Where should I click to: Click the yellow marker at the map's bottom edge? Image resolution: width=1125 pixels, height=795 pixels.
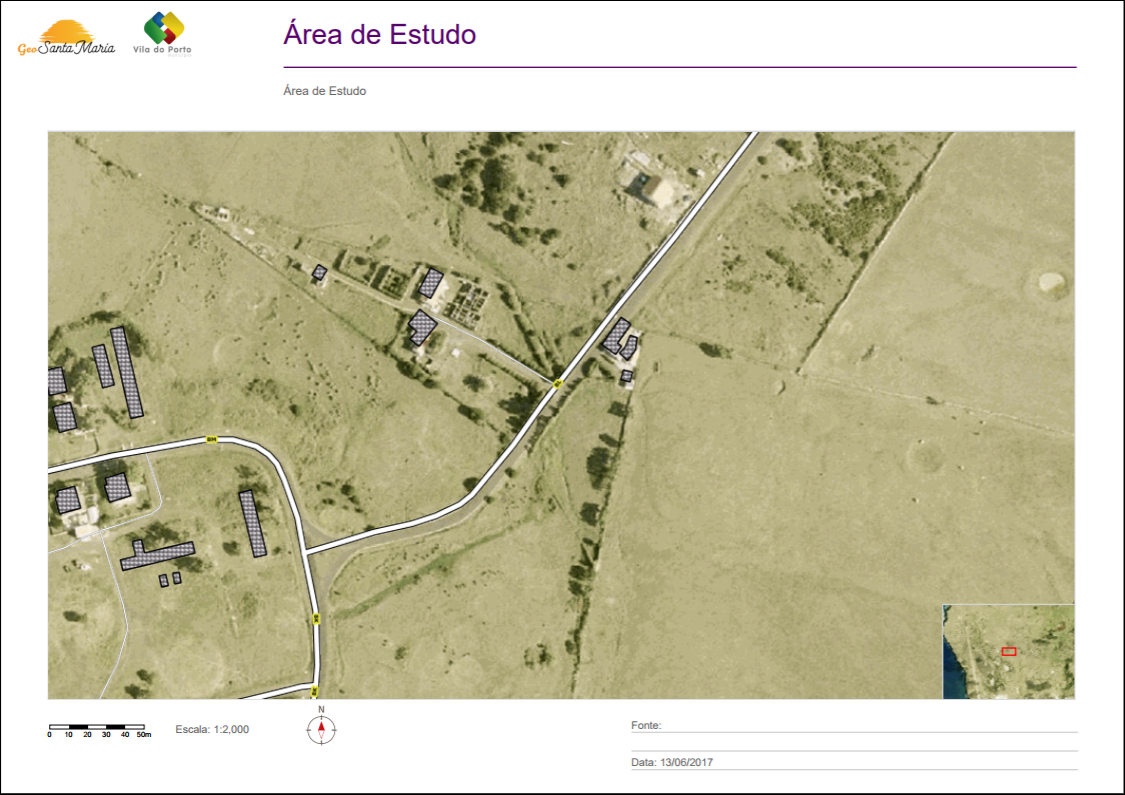314,689
